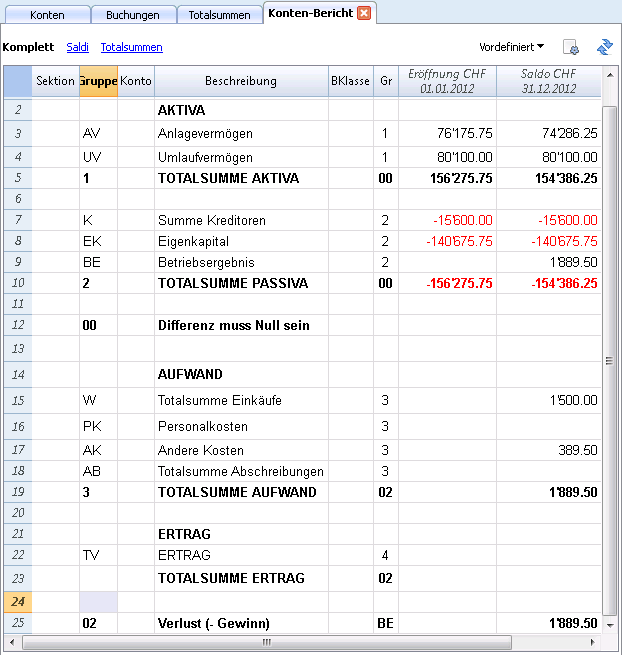Close the Konten-Bericht tab

(364, 13)
